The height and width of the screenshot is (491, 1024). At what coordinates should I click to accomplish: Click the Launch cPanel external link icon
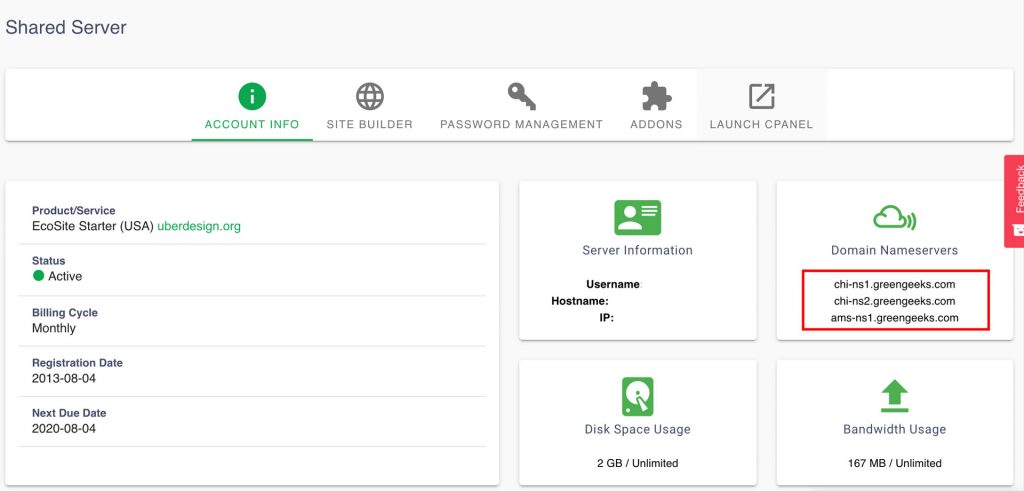tap(761, 96)
